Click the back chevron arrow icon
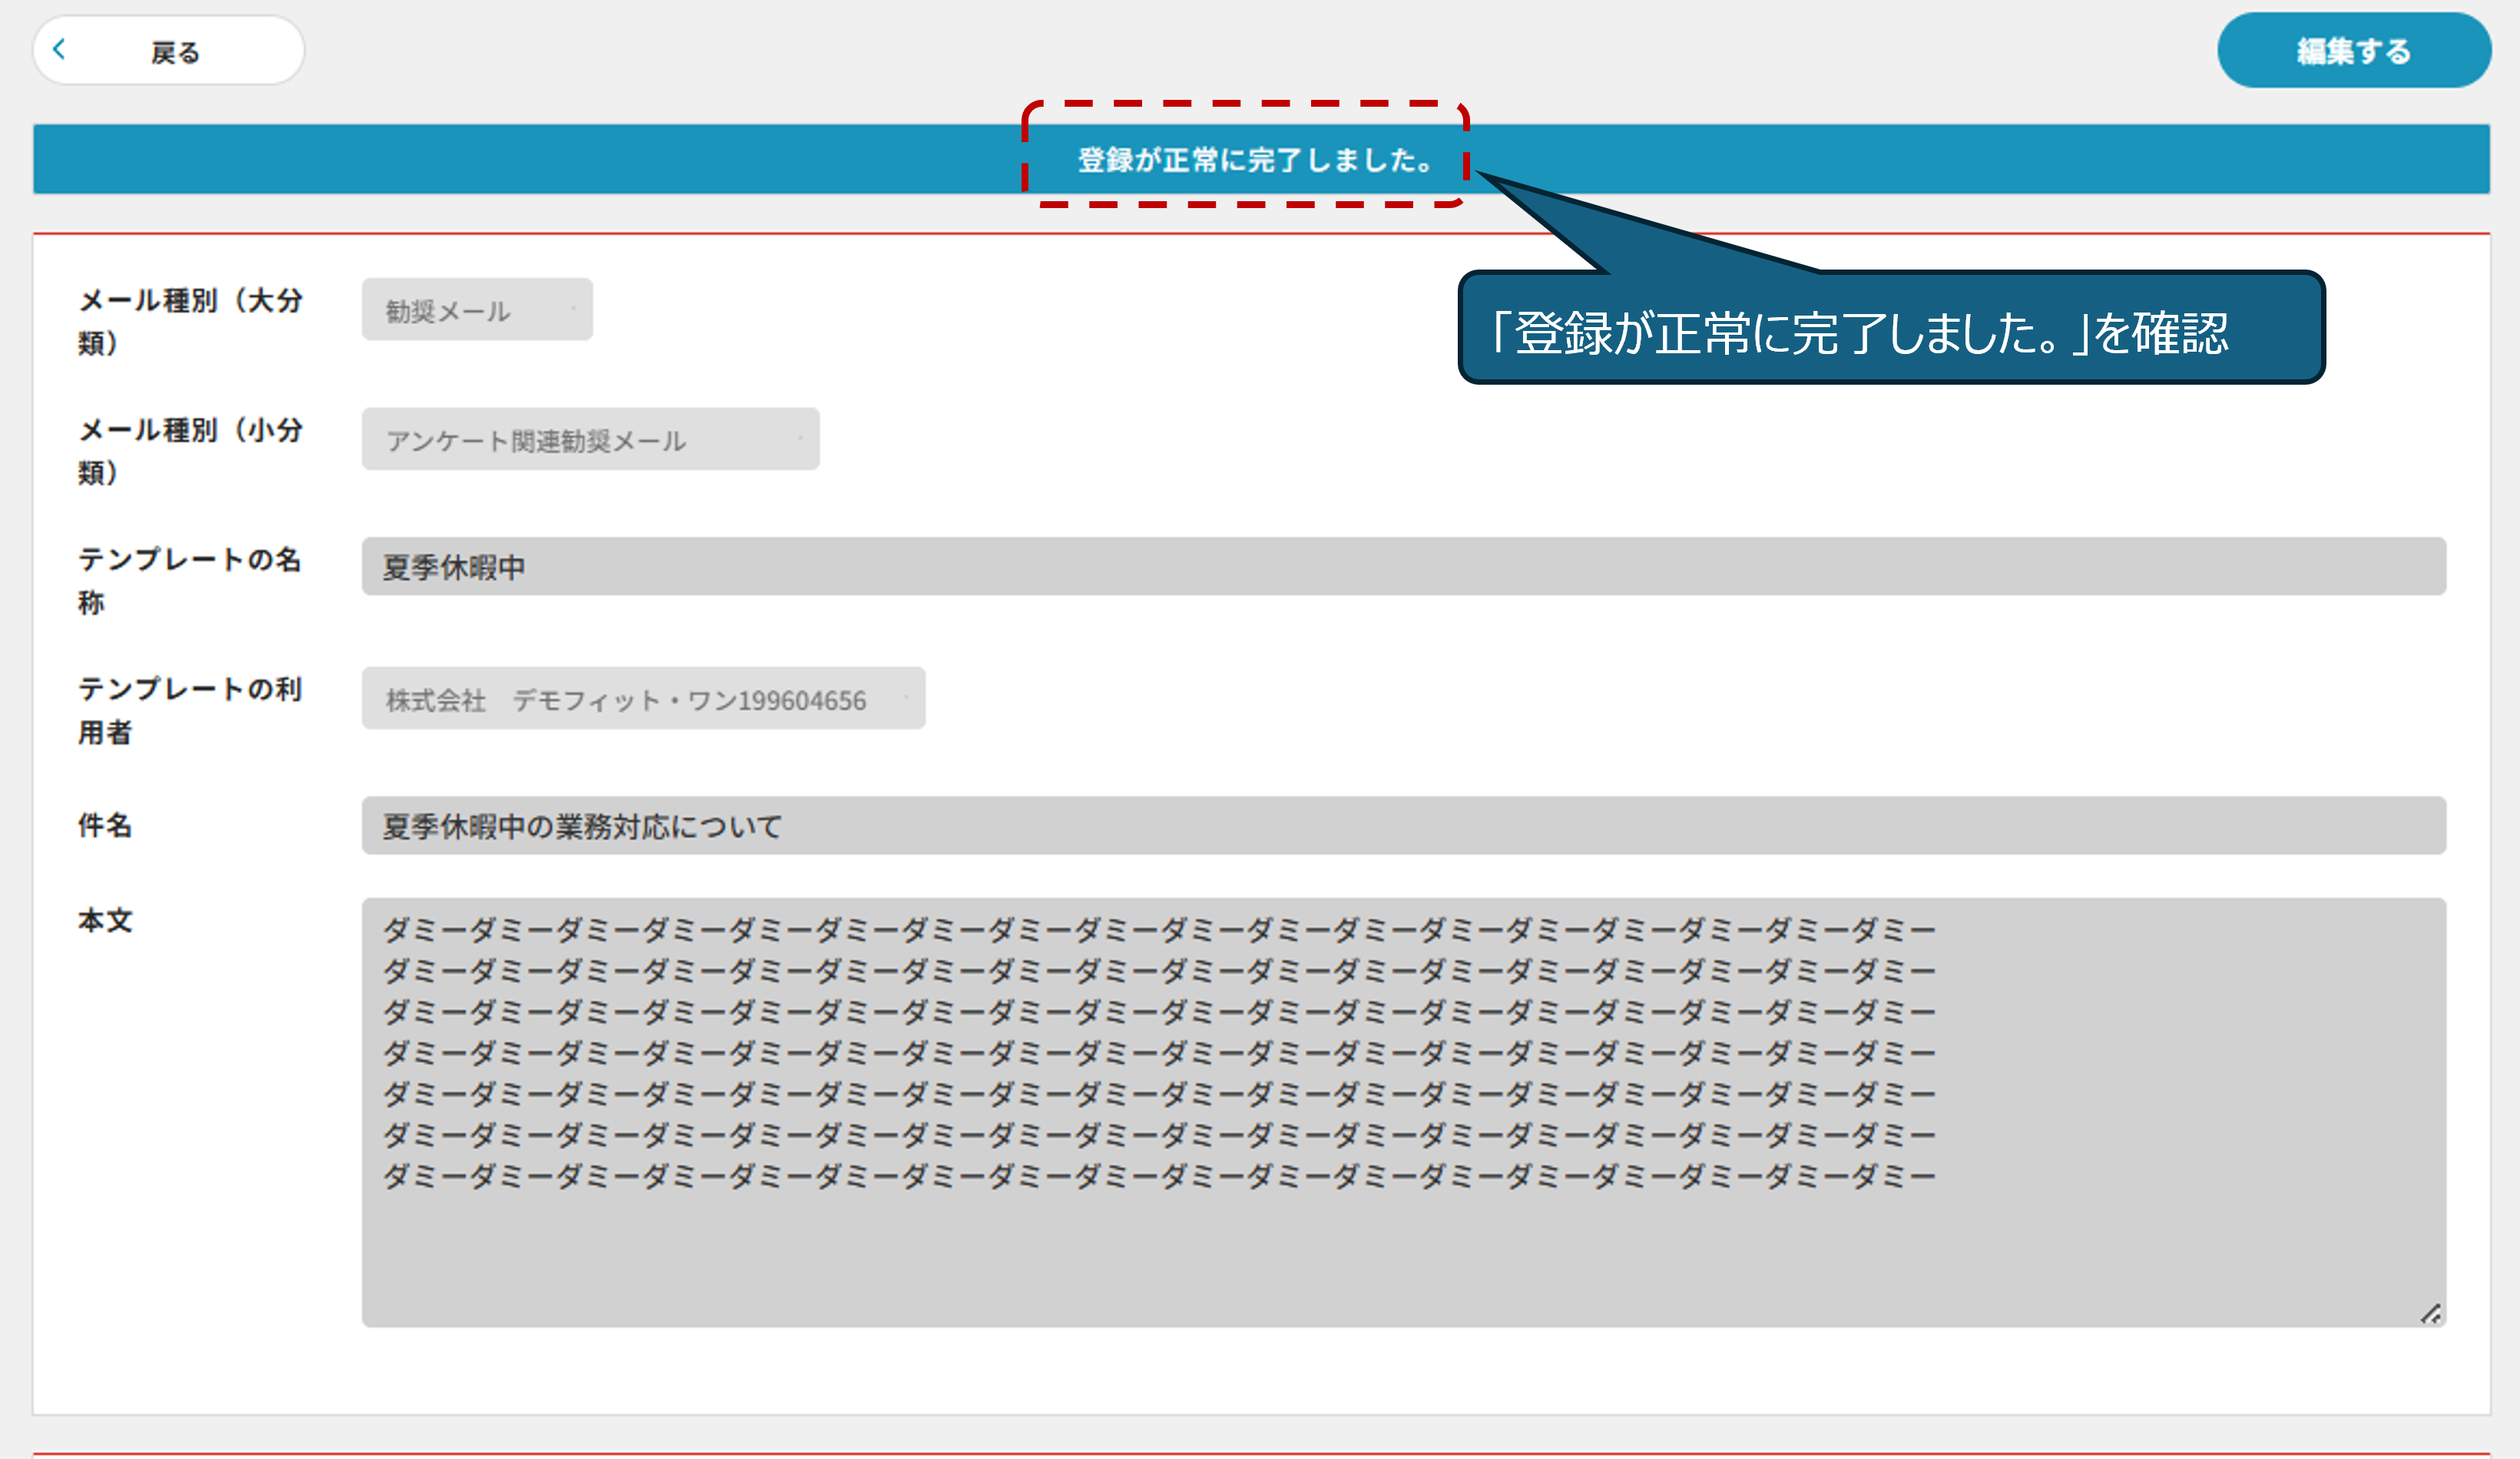The width and height of the screenshot is (2520, 1459). (x=59, y=49)
